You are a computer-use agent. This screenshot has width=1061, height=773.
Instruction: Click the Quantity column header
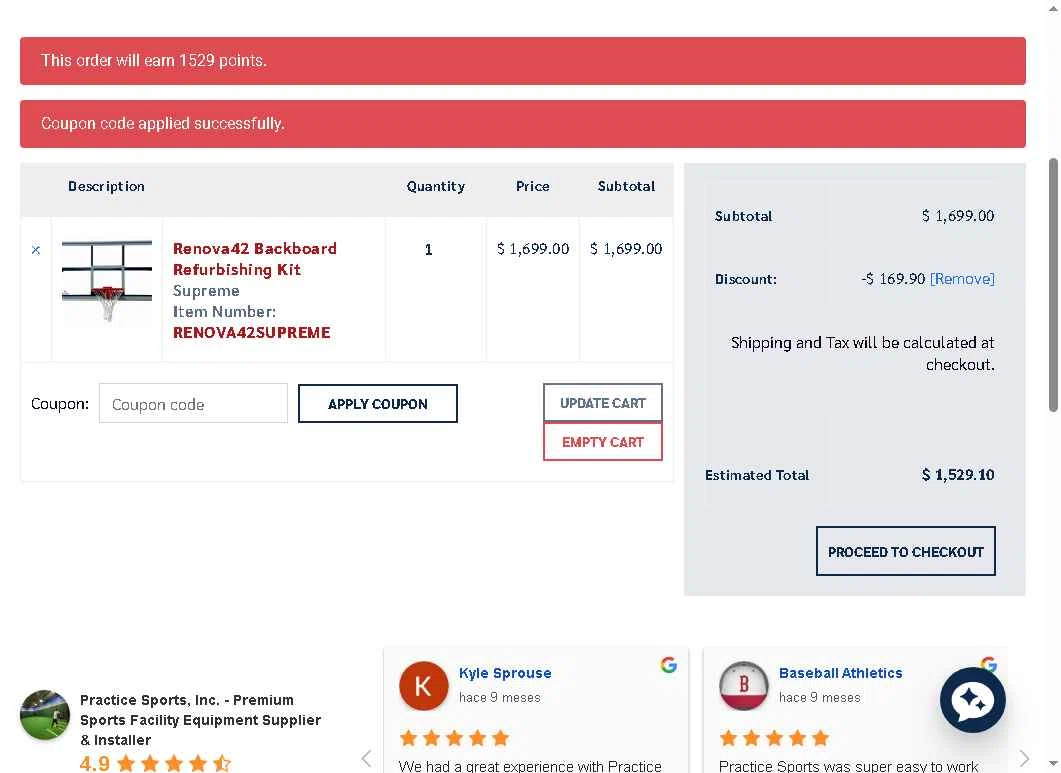coord(436,186)
